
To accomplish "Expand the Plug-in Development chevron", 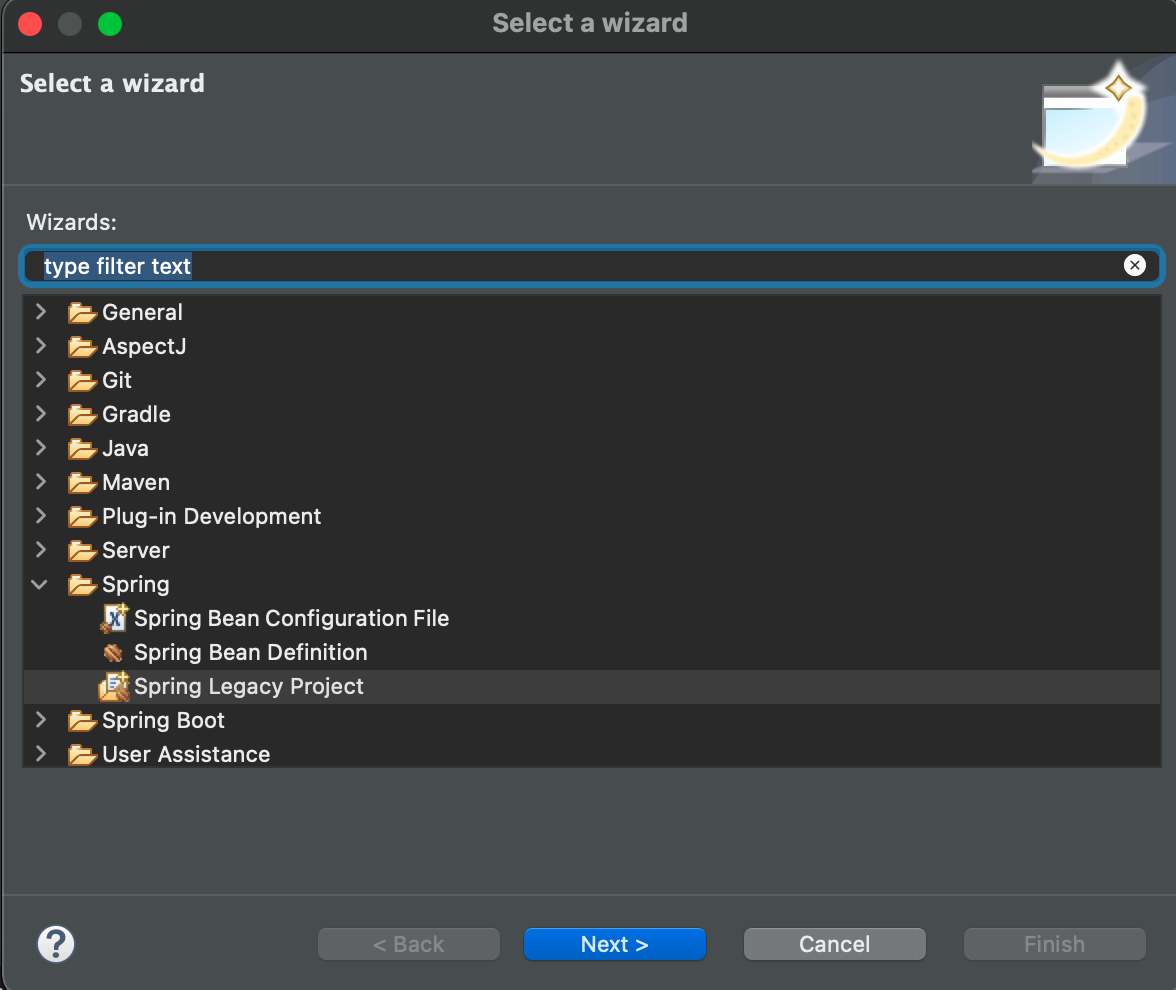I will [x=40, y=515].
